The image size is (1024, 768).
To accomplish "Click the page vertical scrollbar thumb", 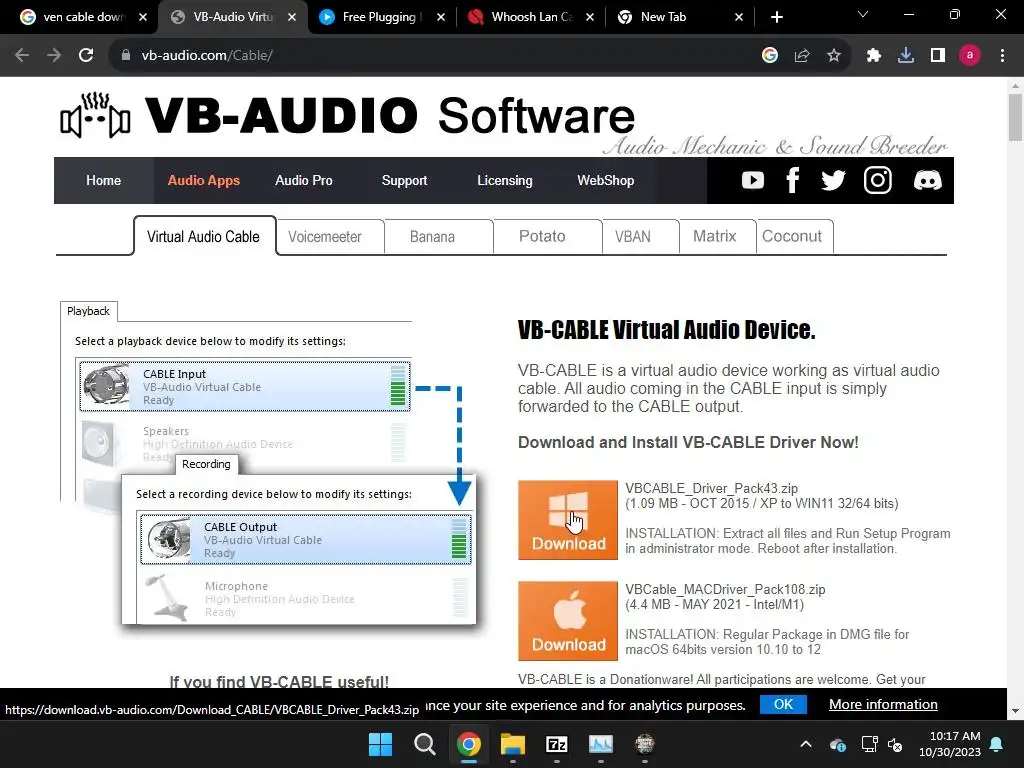I will click(1015, 118).
